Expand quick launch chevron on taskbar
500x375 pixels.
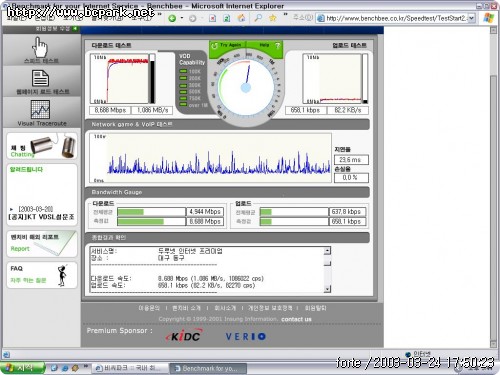pos(86,366)
